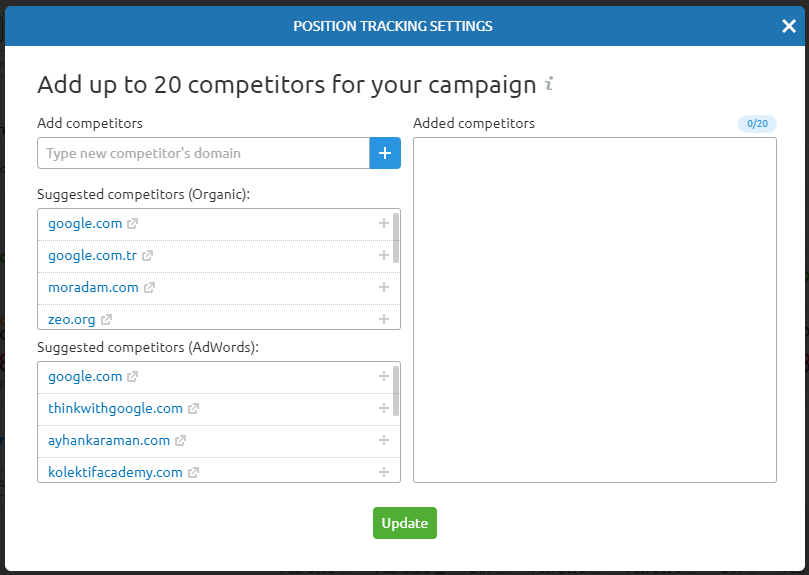The image size is (809, 575).
Task: Add ayhankaraman.com using its plus icon
Action: (x=384, y=440)
